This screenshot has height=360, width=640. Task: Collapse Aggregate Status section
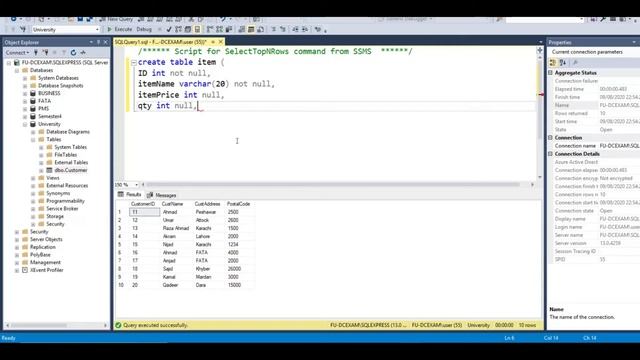550,73
